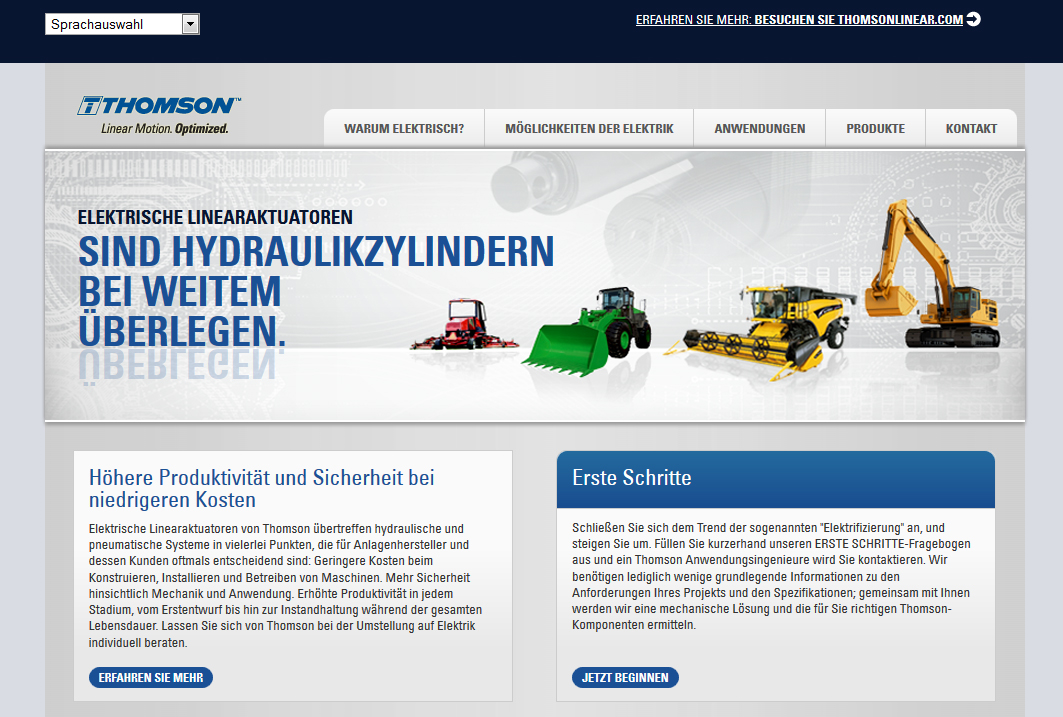Click the Sind Hydraulikzylindern banner headline
This screenshot has height=717, width=1063.
click(316, 290)
